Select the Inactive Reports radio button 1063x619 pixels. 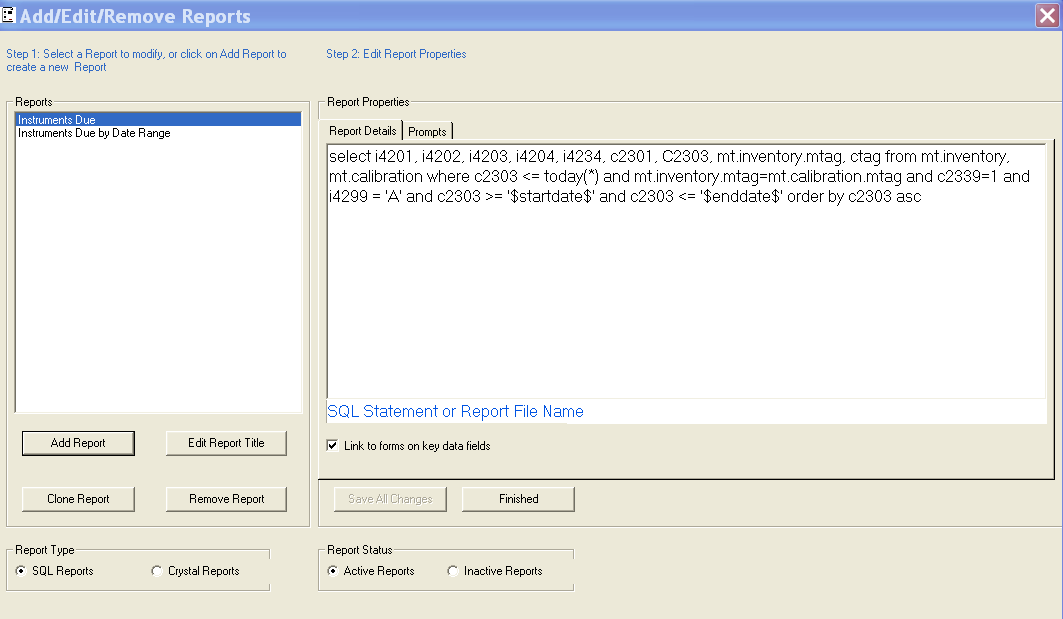[x=453, y=570]
